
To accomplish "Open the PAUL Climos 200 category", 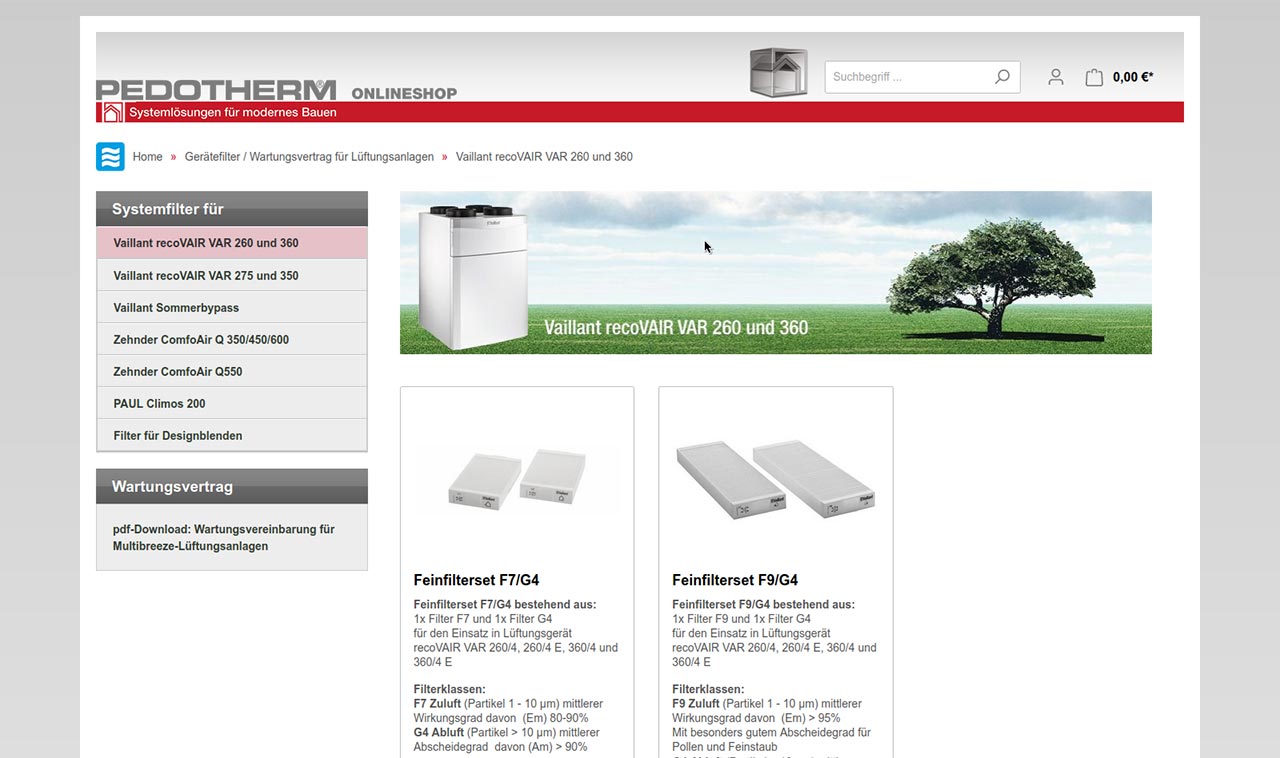I will pyautogui.click(x=232, y=403).
